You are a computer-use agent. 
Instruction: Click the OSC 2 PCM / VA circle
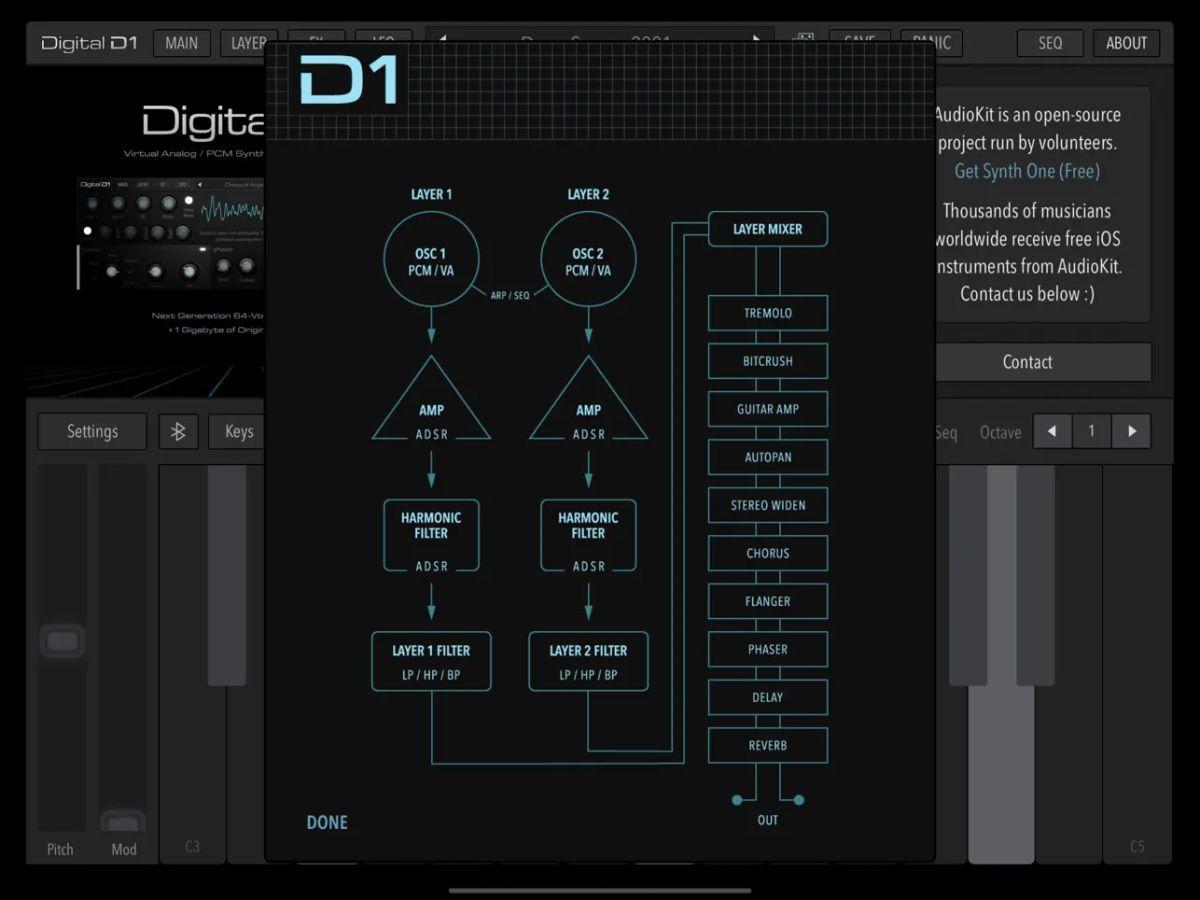point(588,258)
